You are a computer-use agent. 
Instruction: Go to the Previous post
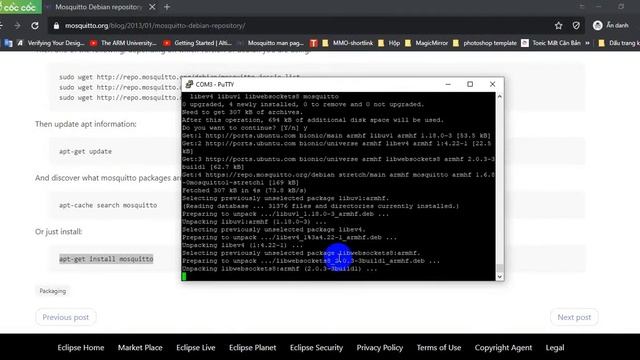click(x=66, y=317)
